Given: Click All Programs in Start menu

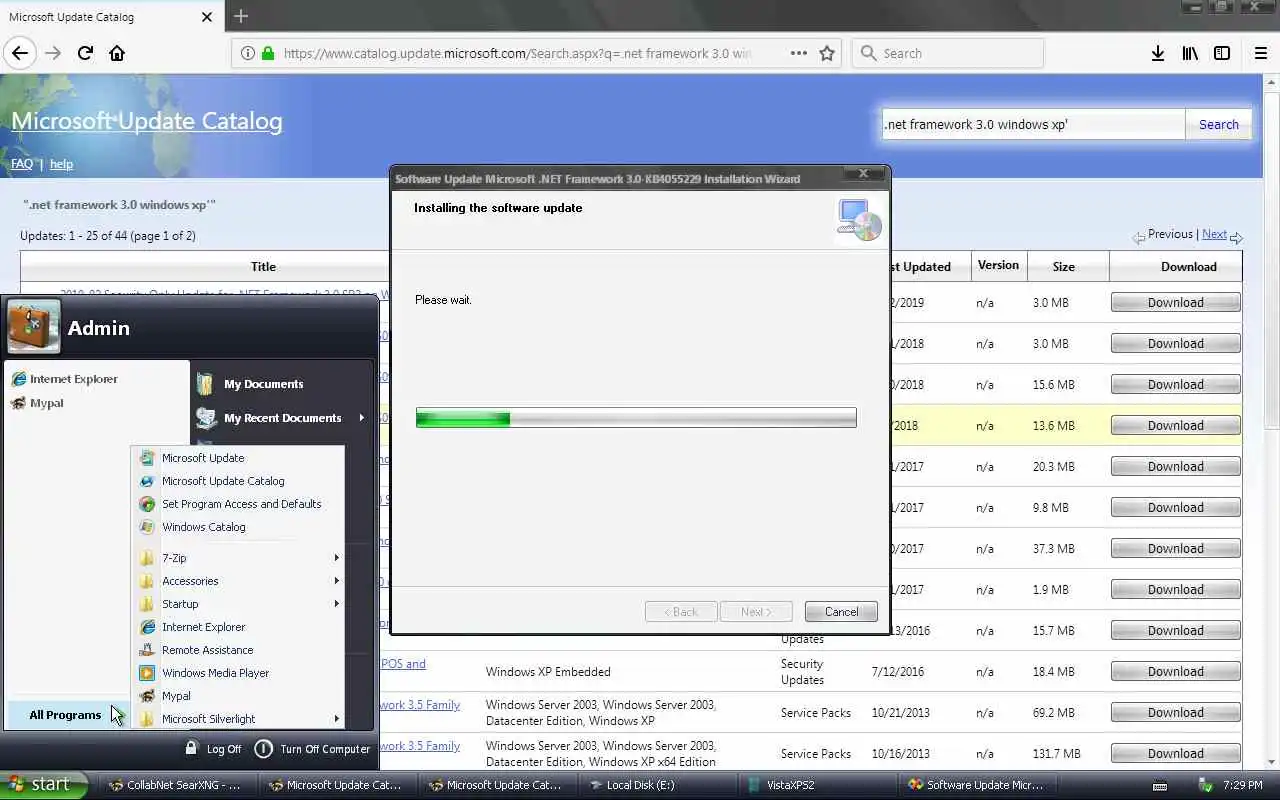Looking at the screenshot, I should coord(67,715).
